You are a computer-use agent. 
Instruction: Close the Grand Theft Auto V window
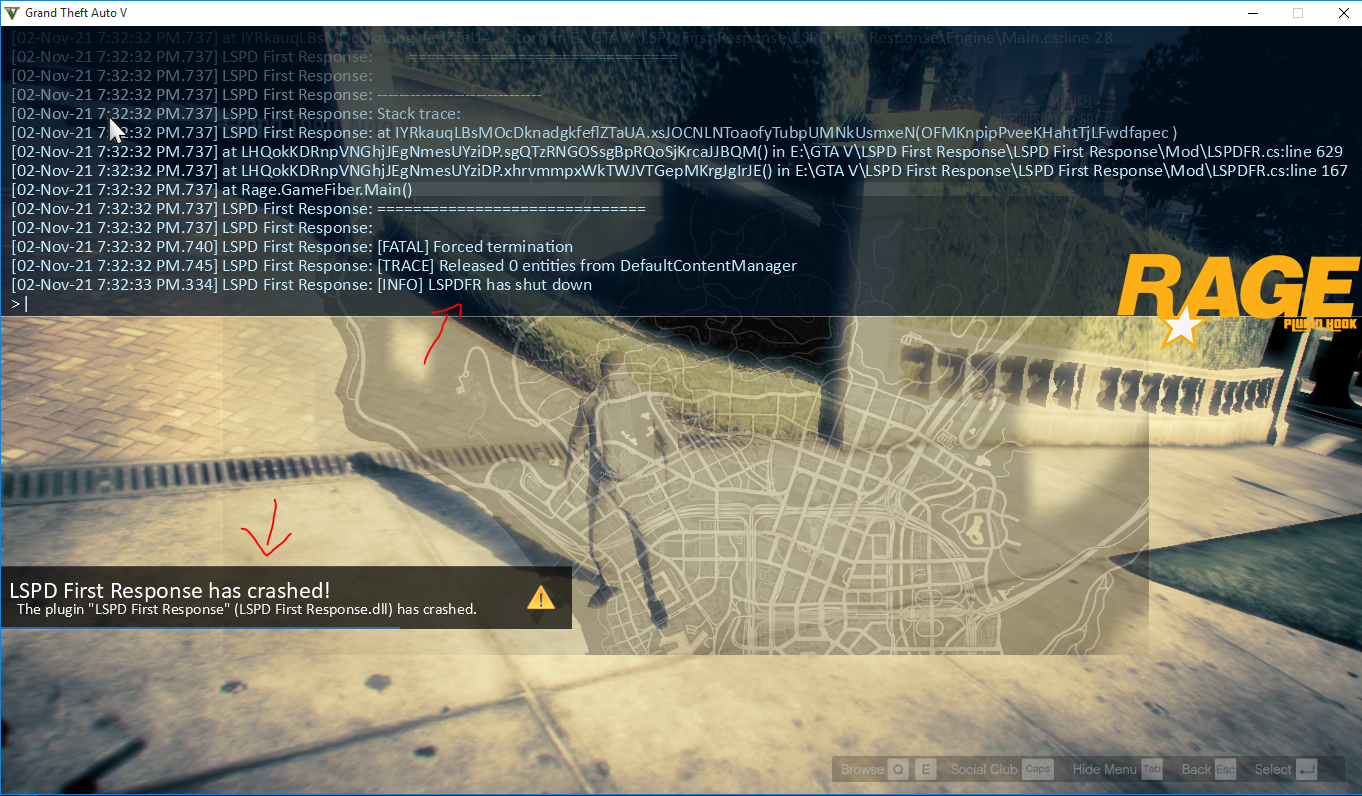point(1342,13)
